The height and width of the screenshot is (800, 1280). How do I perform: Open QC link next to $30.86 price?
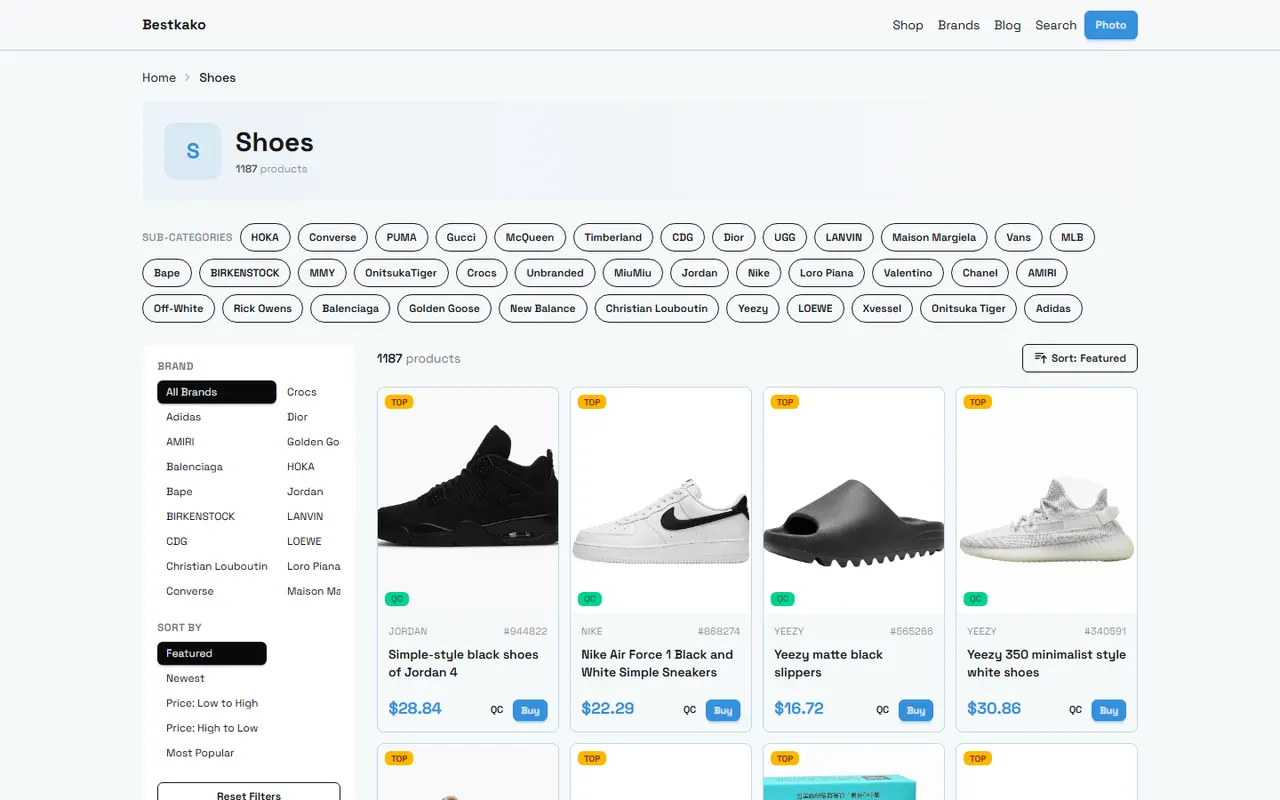[x=1075, y=710]
